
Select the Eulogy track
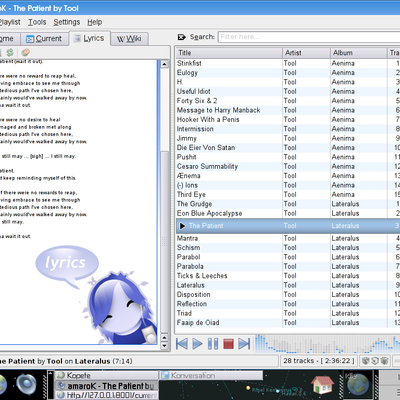click(187, 73)
